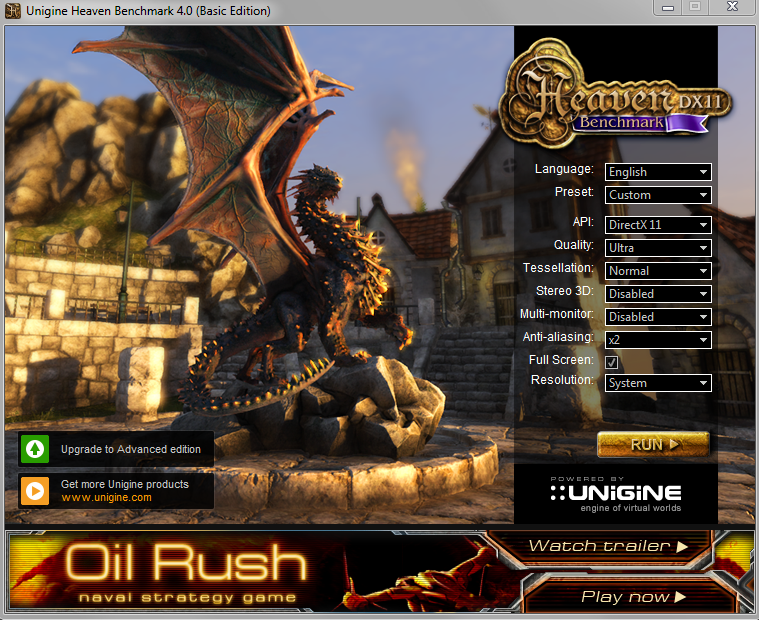Open the Multi-monitor dropdown
The height and width of the screenshot is (620, 759).
pyautogui.click(x=658, y=317)
